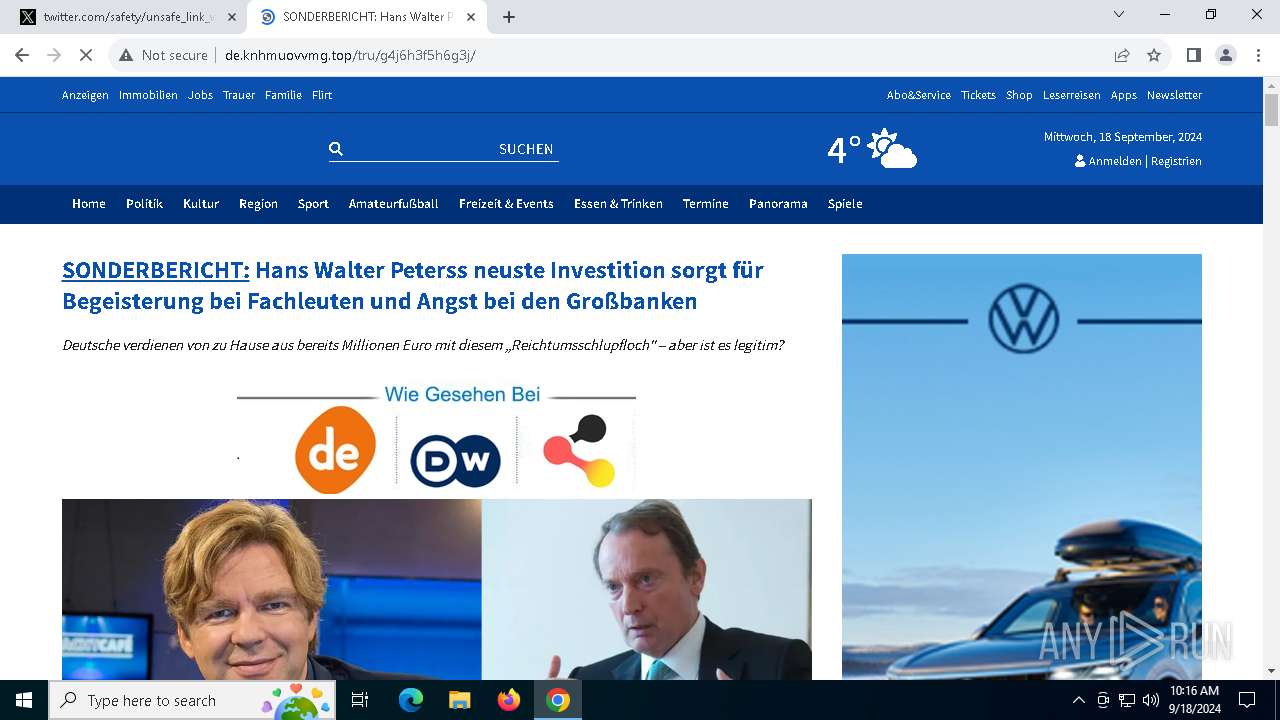Open Region navigation item
The height and width of the screenshot is (720, 1280).
click(258, 204)
